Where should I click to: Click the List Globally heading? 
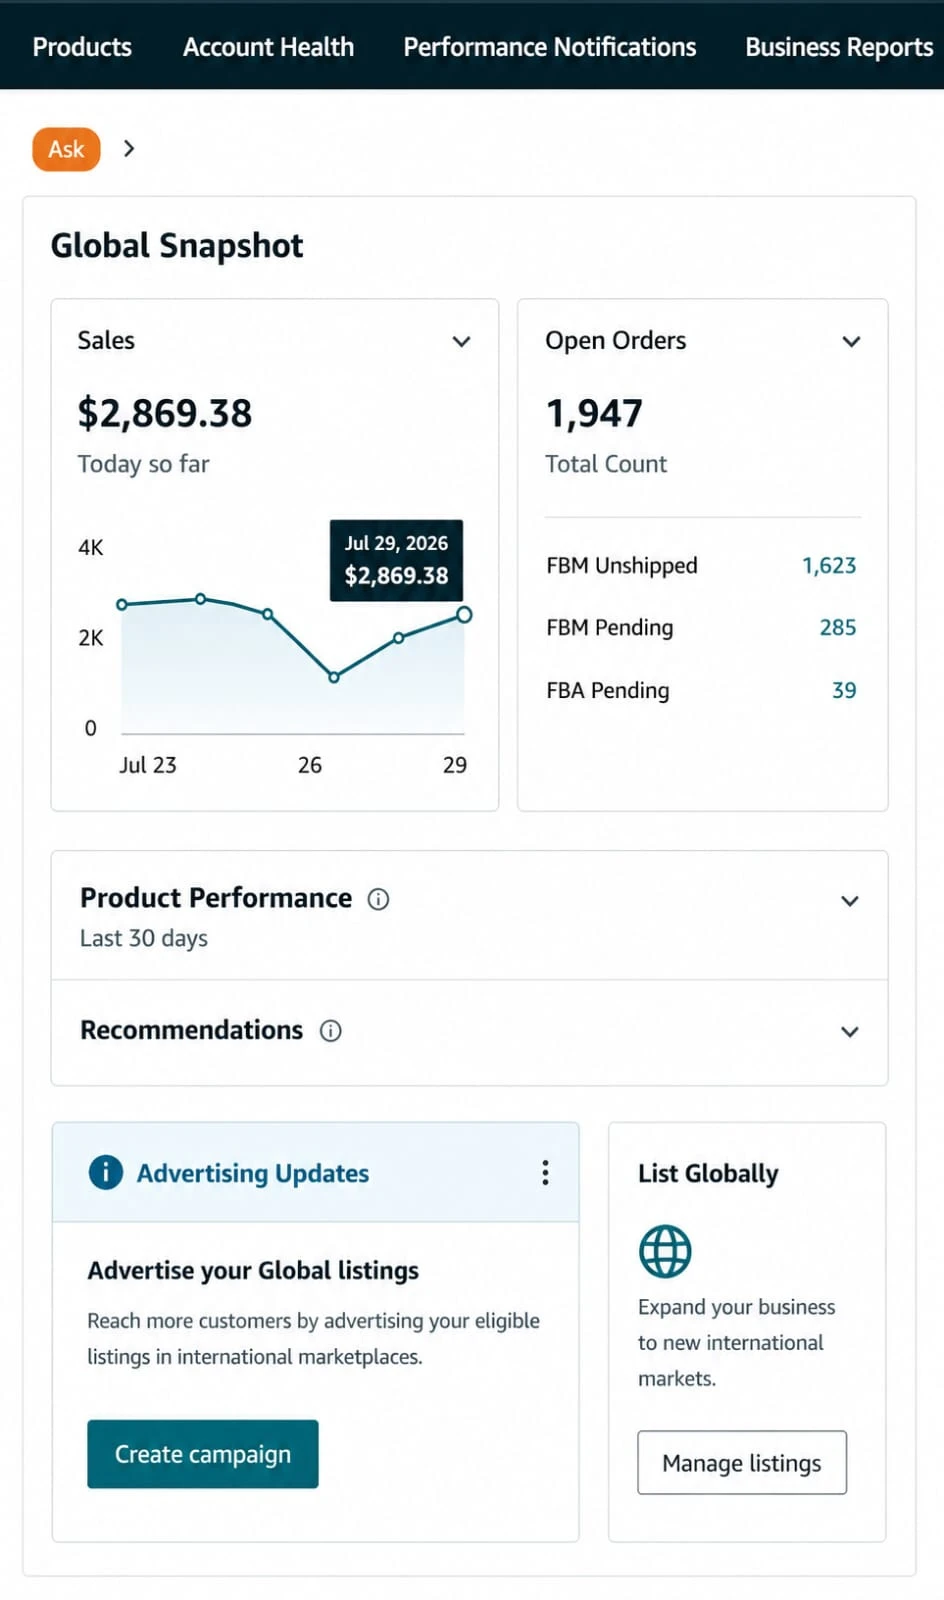[708, 1173]
